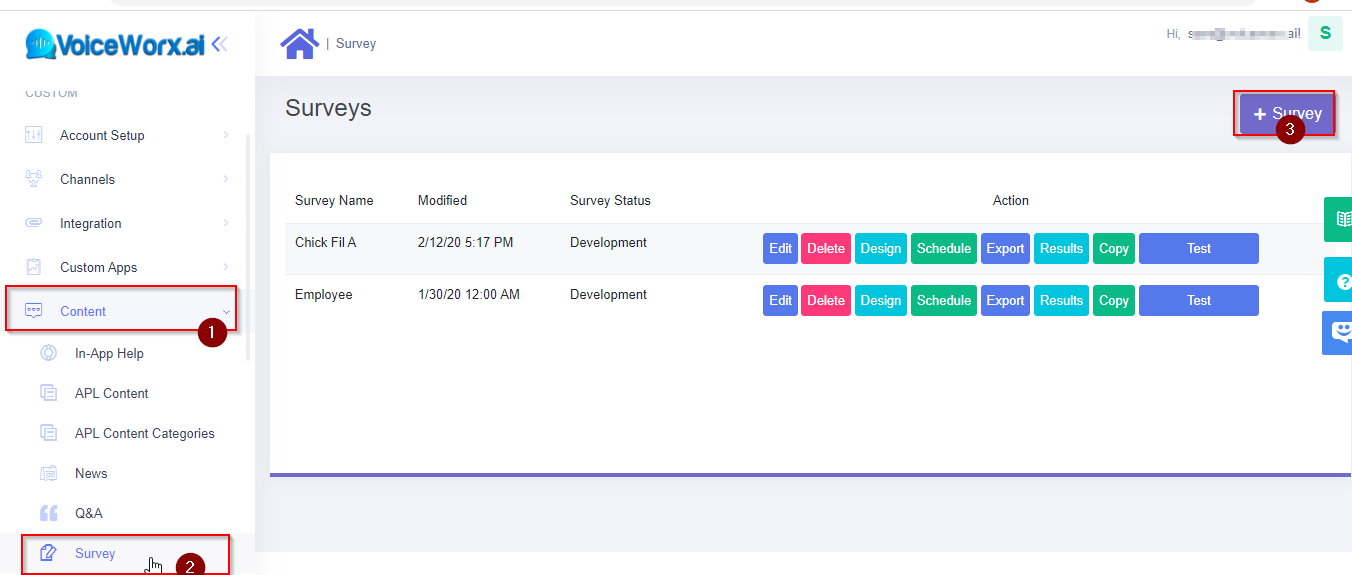View Results of Chick Fil A survey
This screenshot has height=575, width=1352.
coord(1061,249)
